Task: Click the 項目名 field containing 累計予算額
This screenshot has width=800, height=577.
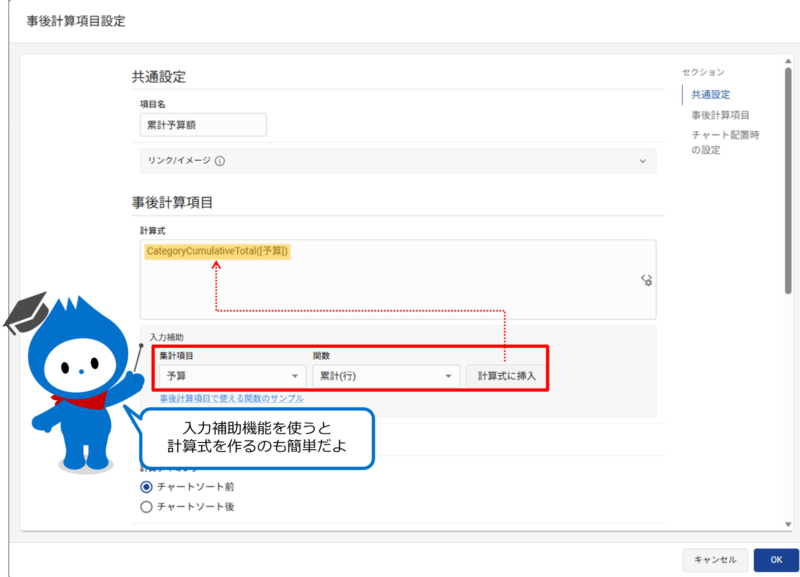Action: [202, 124]
